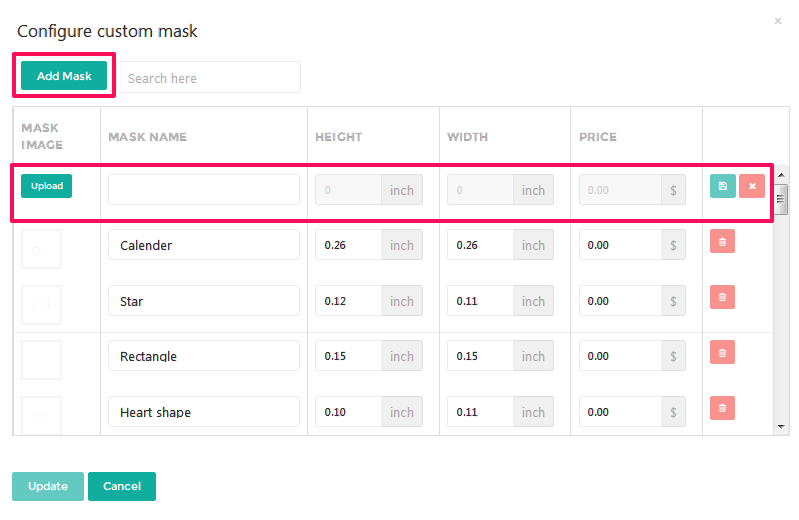Viewport: 799px width, 520px height.
Task: Cancel the new mask row with the red X icon
Action: tap(752, 186)
